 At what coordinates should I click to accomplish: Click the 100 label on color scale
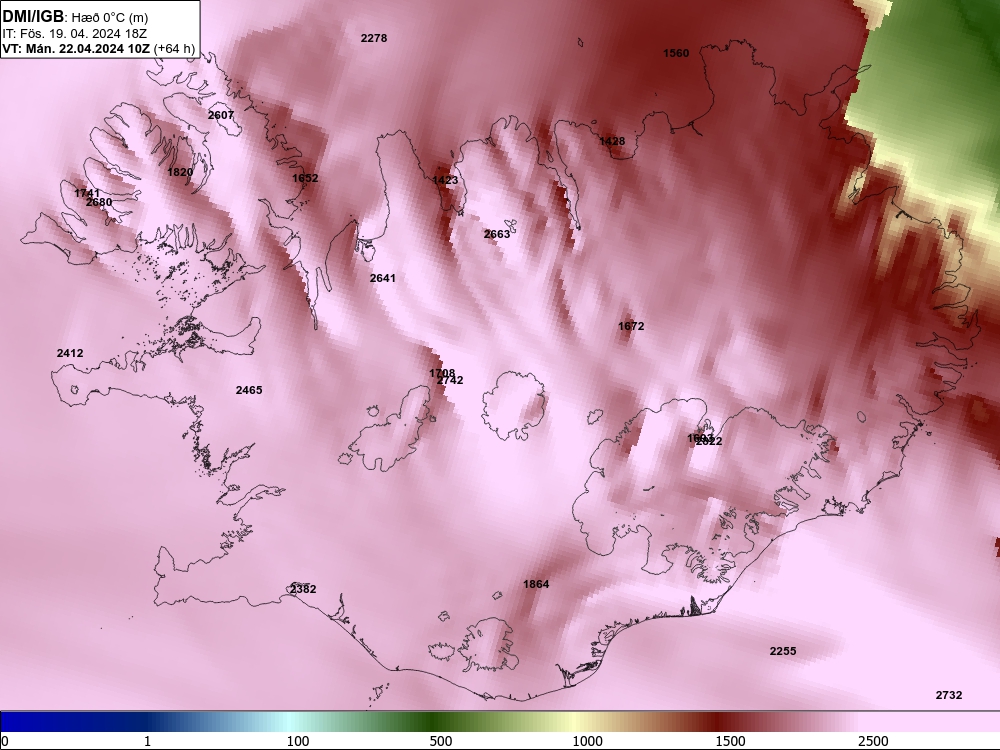298,741
